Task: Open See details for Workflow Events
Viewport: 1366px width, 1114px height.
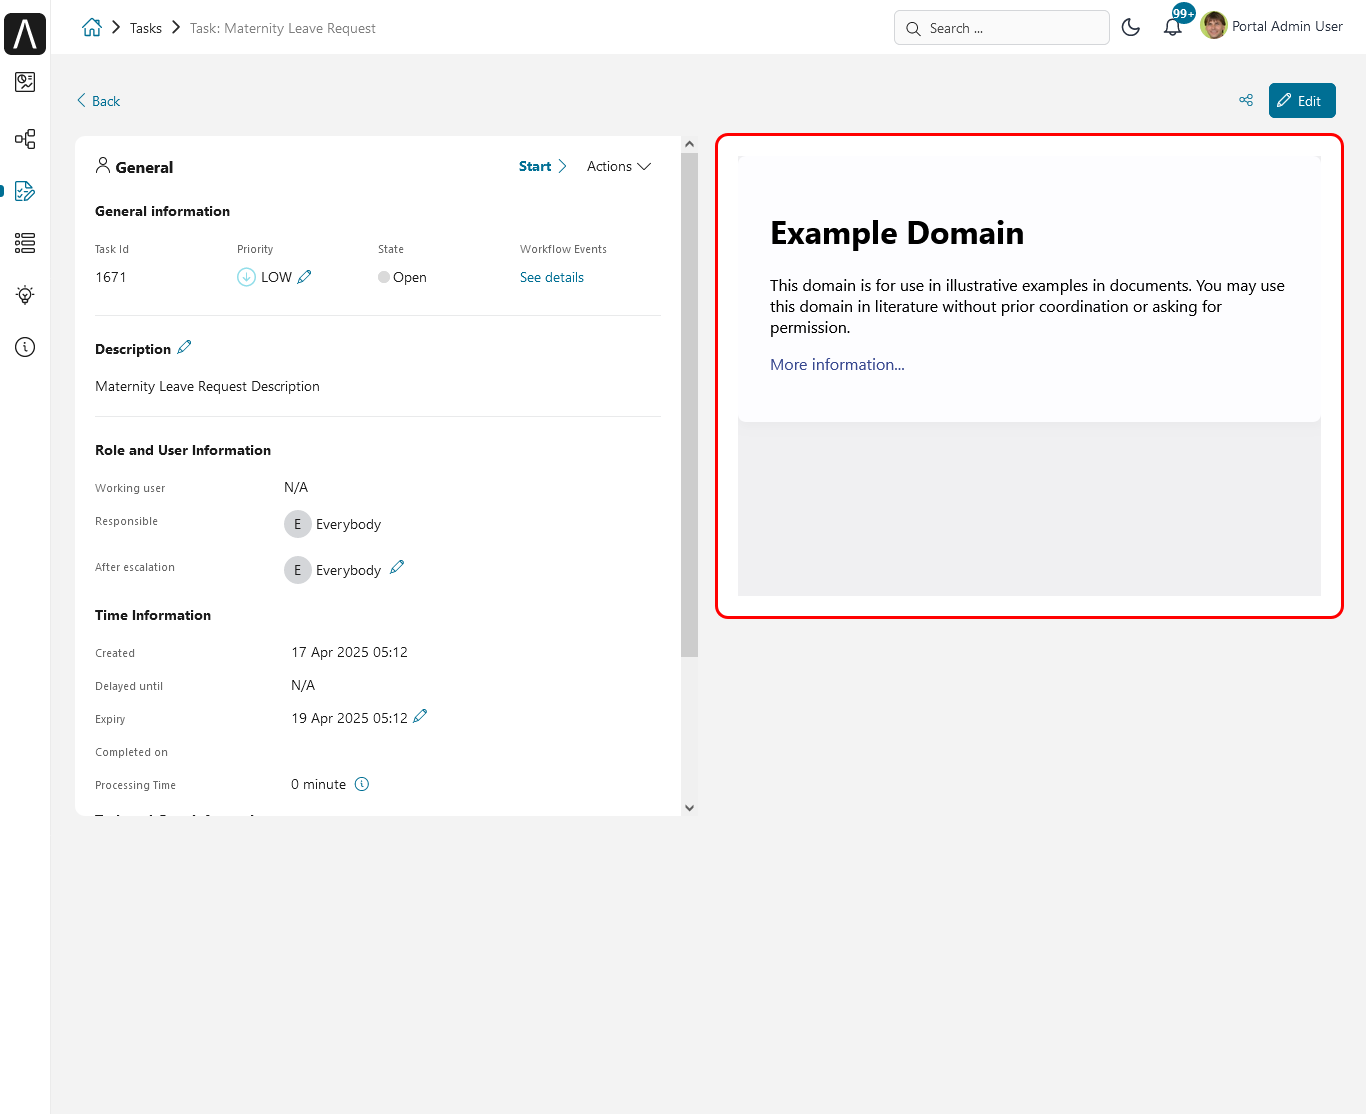Action: (552, 277)
